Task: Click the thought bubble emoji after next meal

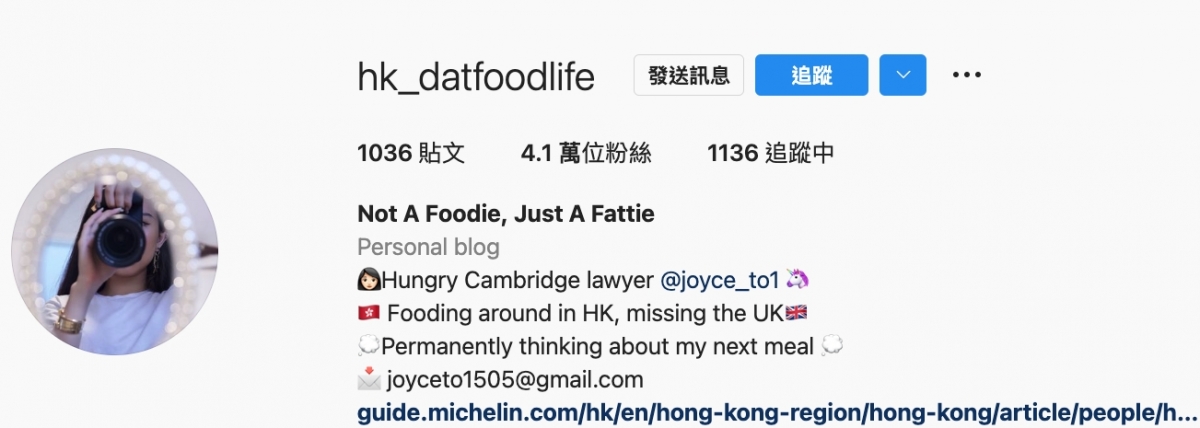Action: tap(832, 347)
